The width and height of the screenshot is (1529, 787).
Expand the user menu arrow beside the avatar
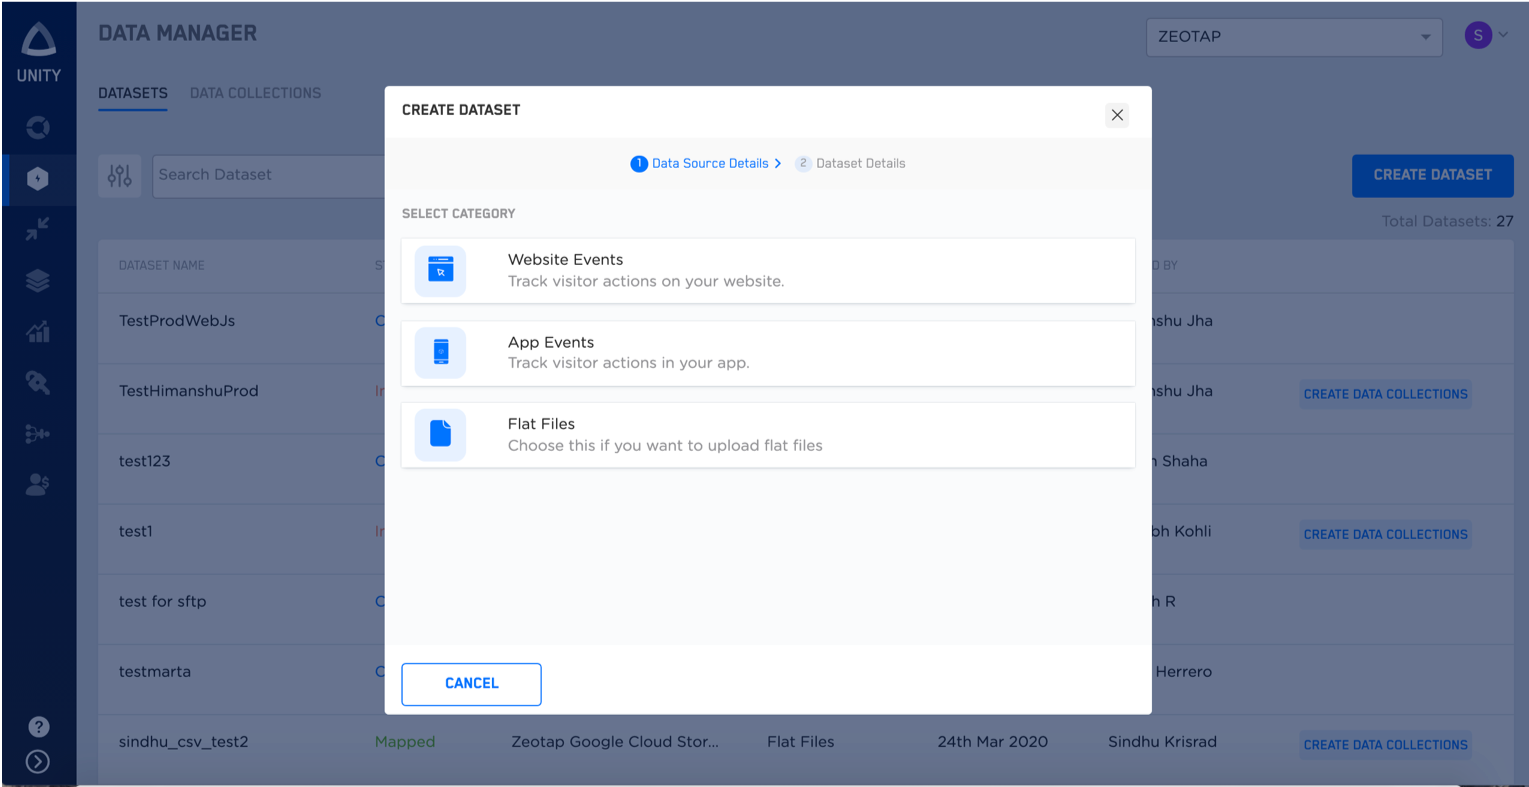(x=1503, y=35)
